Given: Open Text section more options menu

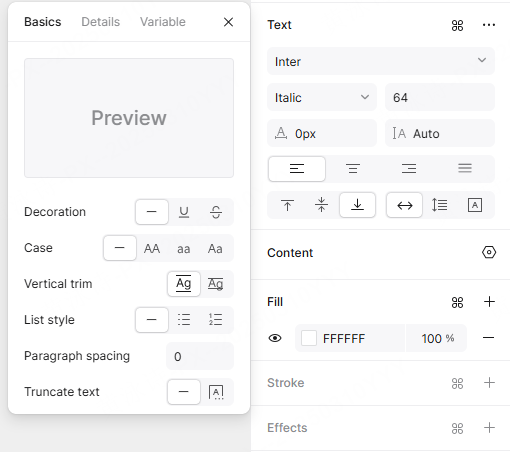Looking at the screenshot, I should [x=489, y=25].
